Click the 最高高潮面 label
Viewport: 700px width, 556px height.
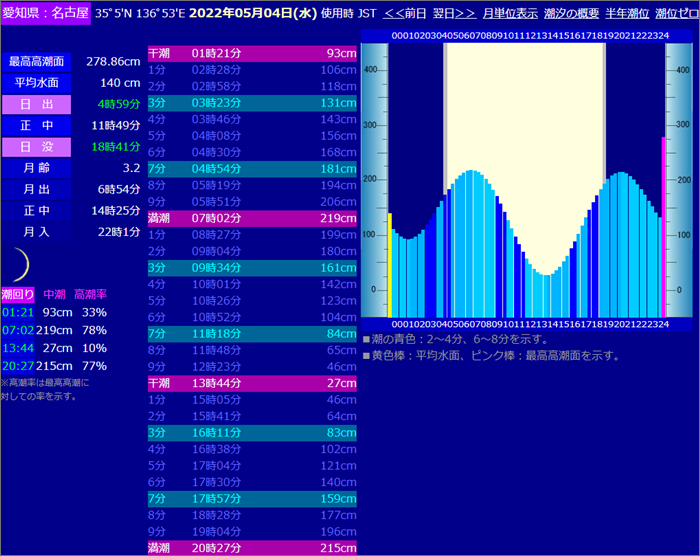[36, 62]
